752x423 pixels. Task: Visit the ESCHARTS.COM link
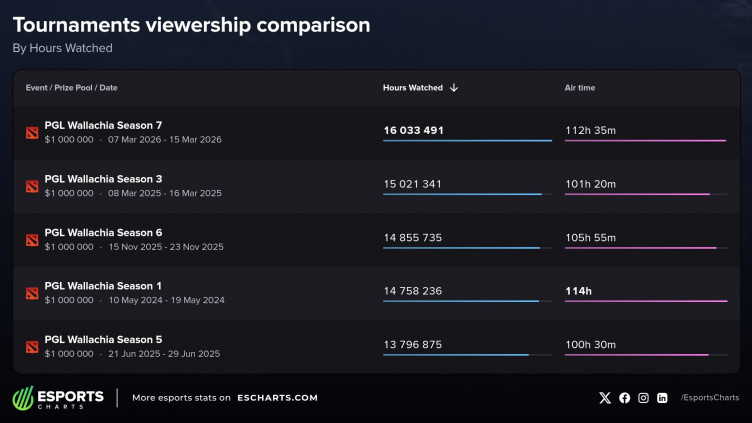pos(277,398)
